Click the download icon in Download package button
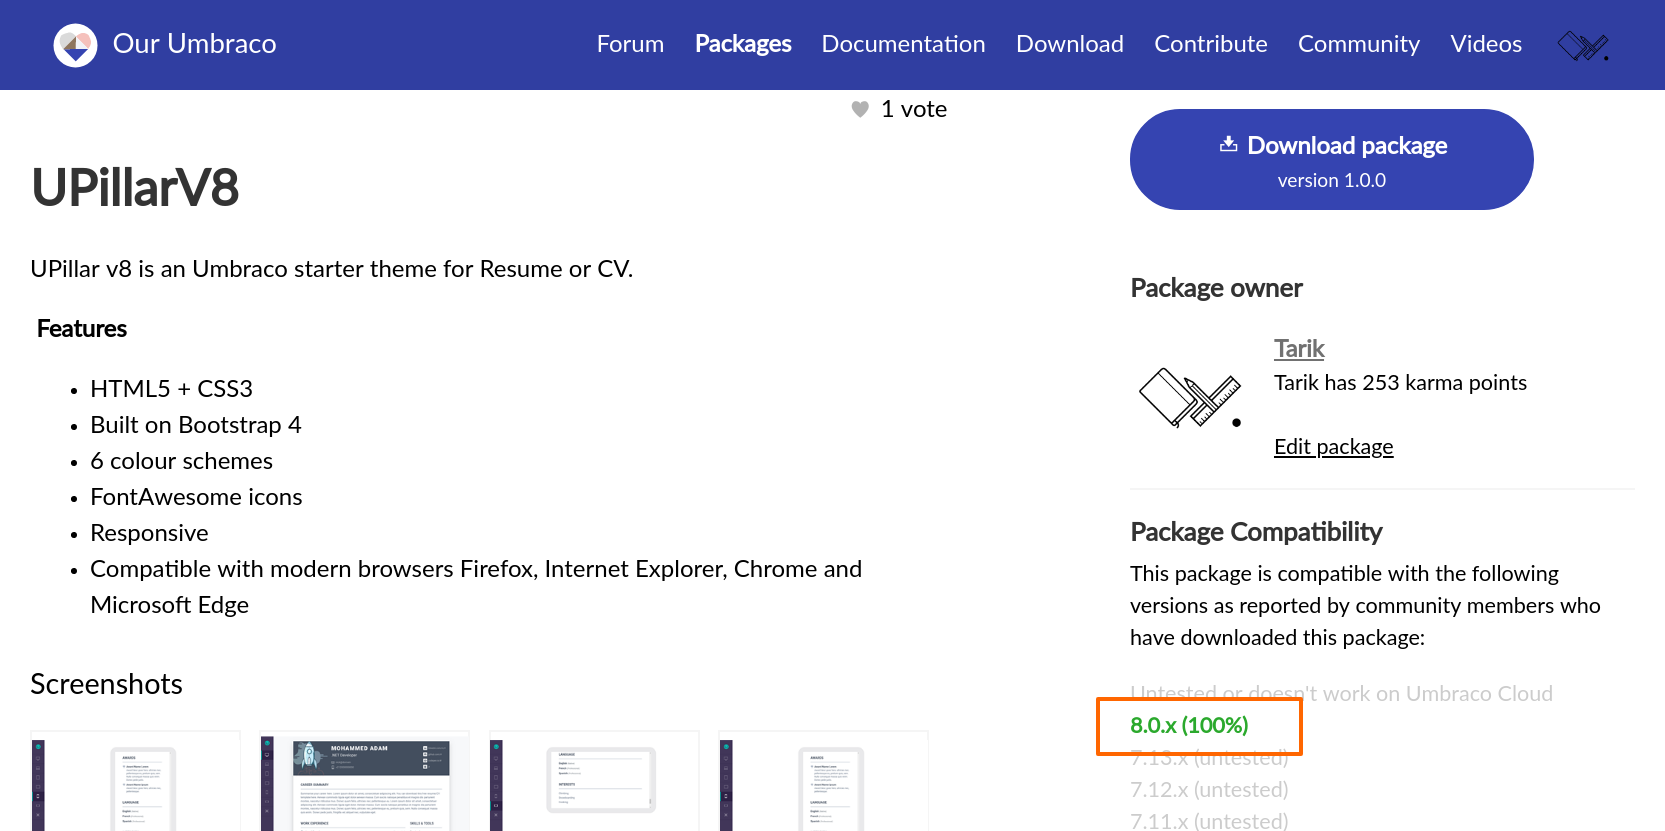The width and height of the screenshot is (1665, 831). click(x=1229, y=145)
